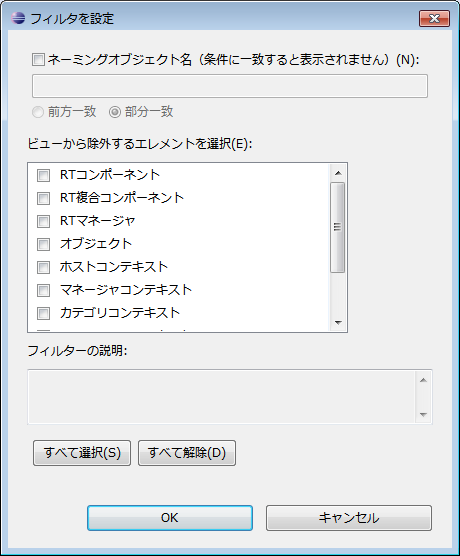This screenshot has width=460, height=556.
Task: Check the ホストコンテキスト checkbox
Action: click(x=43, y=267)
